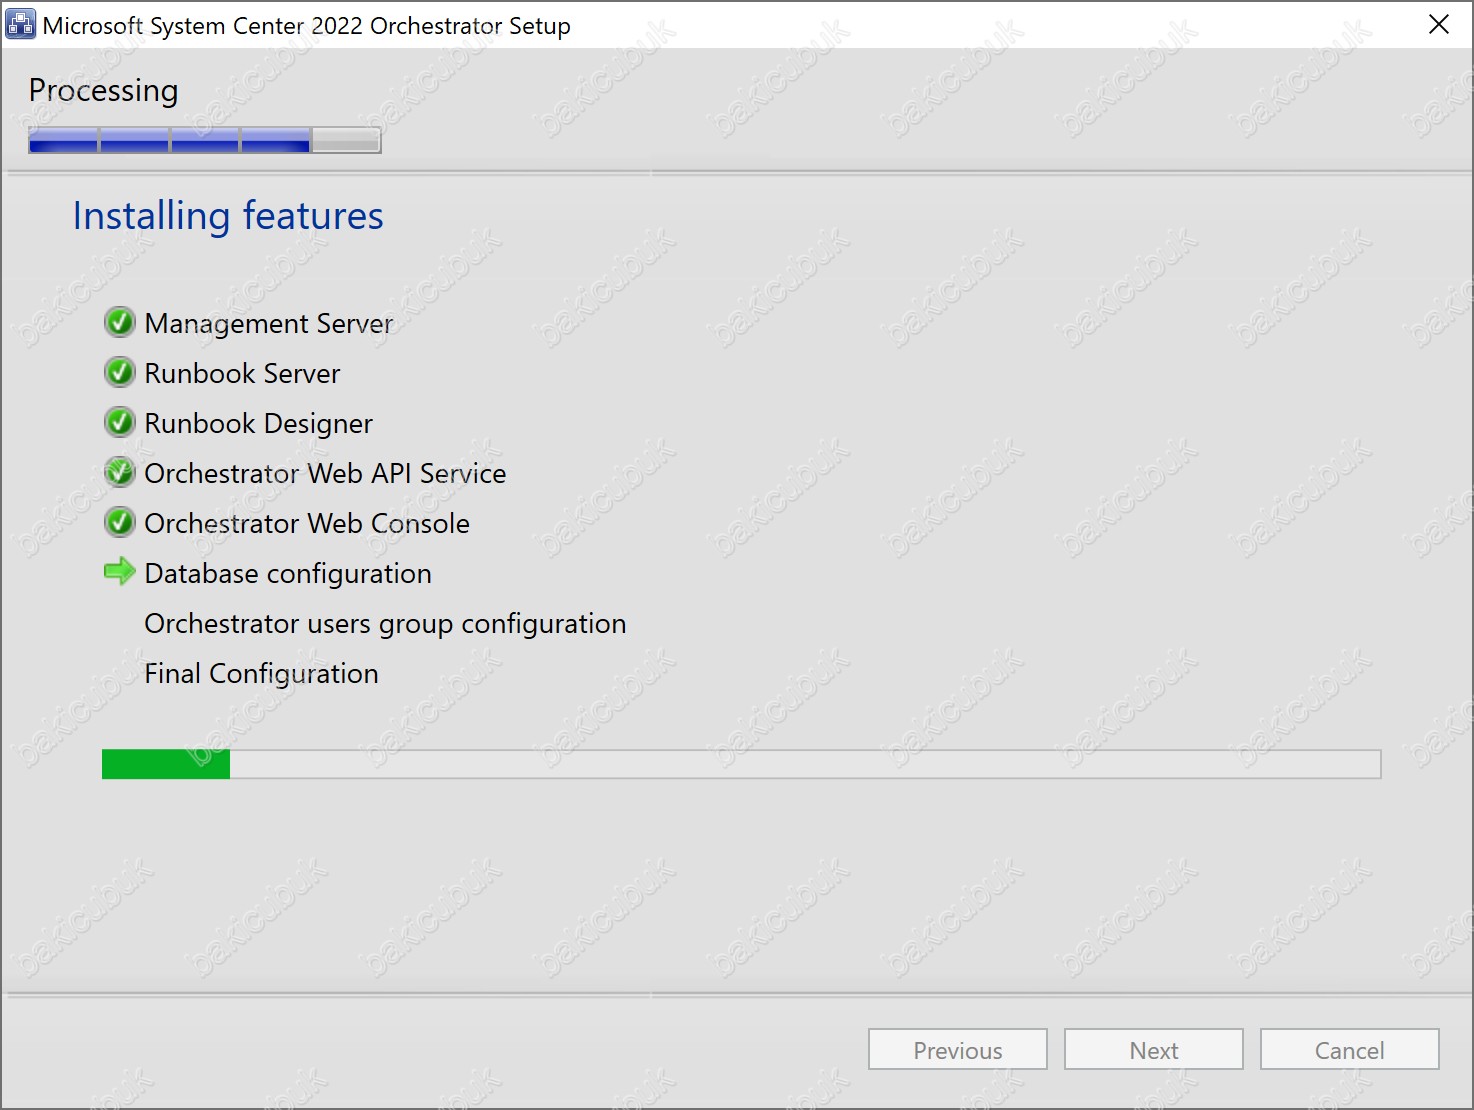Close the Orchestrator Setup window

pyautogui.click(x=1439, y=24)
